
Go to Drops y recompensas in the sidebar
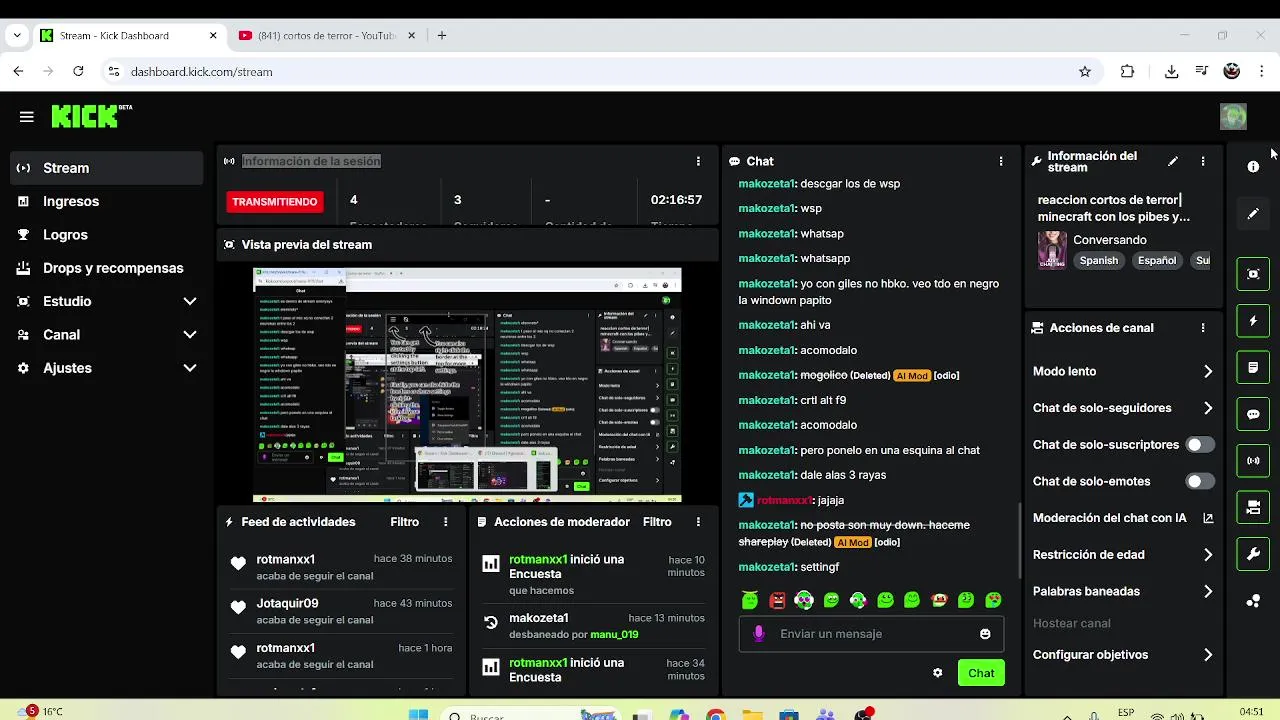point(107,268)
